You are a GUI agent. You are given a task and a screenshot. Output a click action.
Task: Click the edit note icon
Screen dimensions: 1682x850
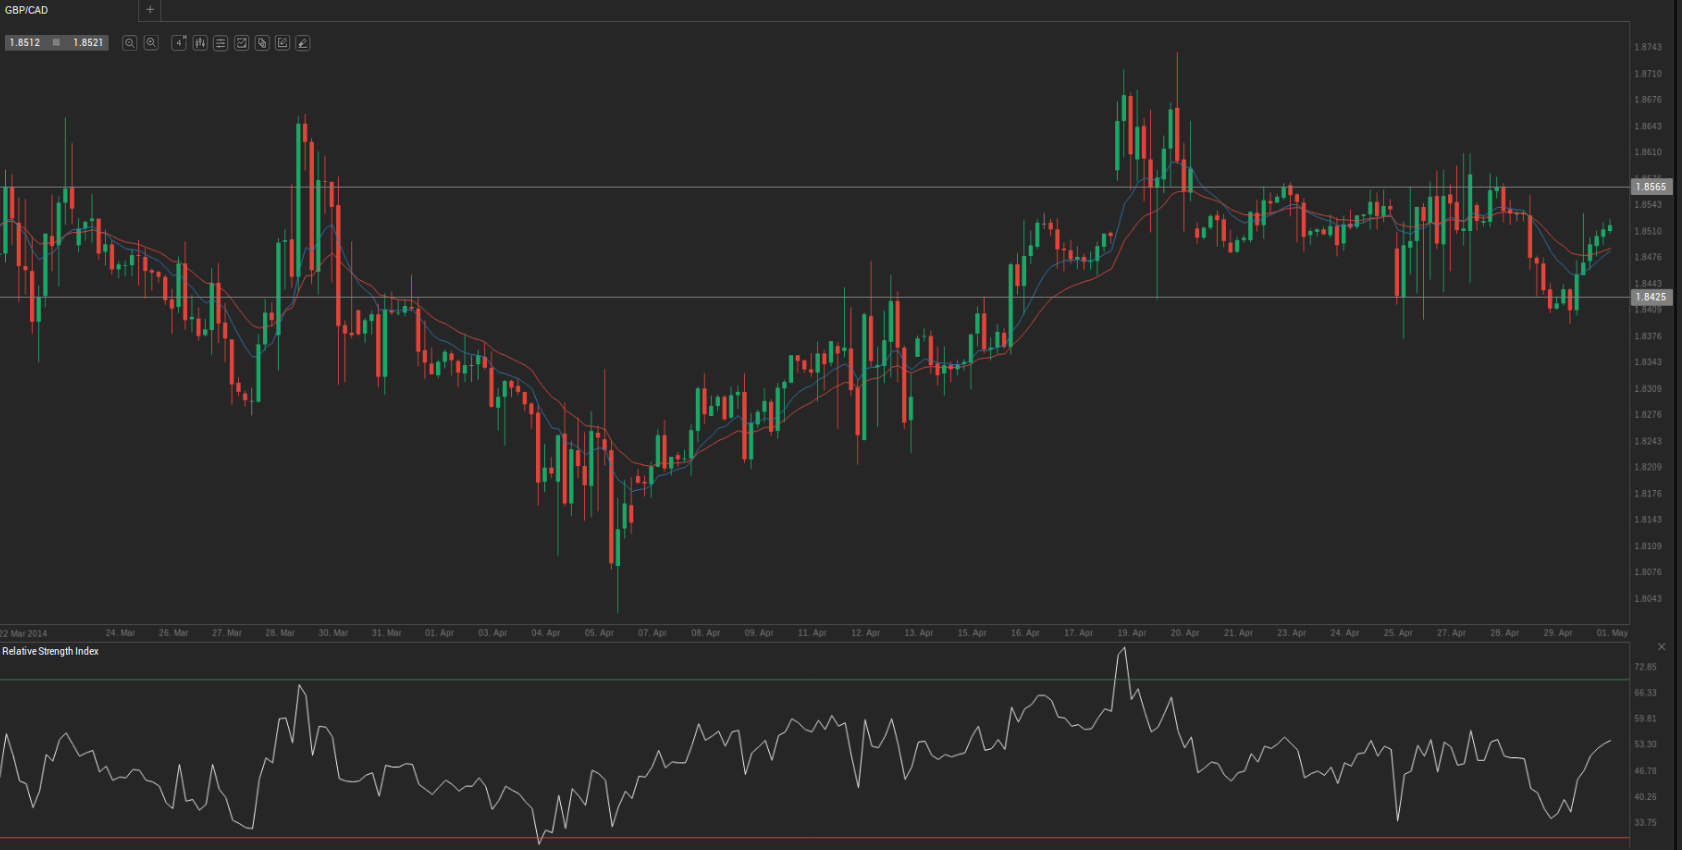[282, 43]
